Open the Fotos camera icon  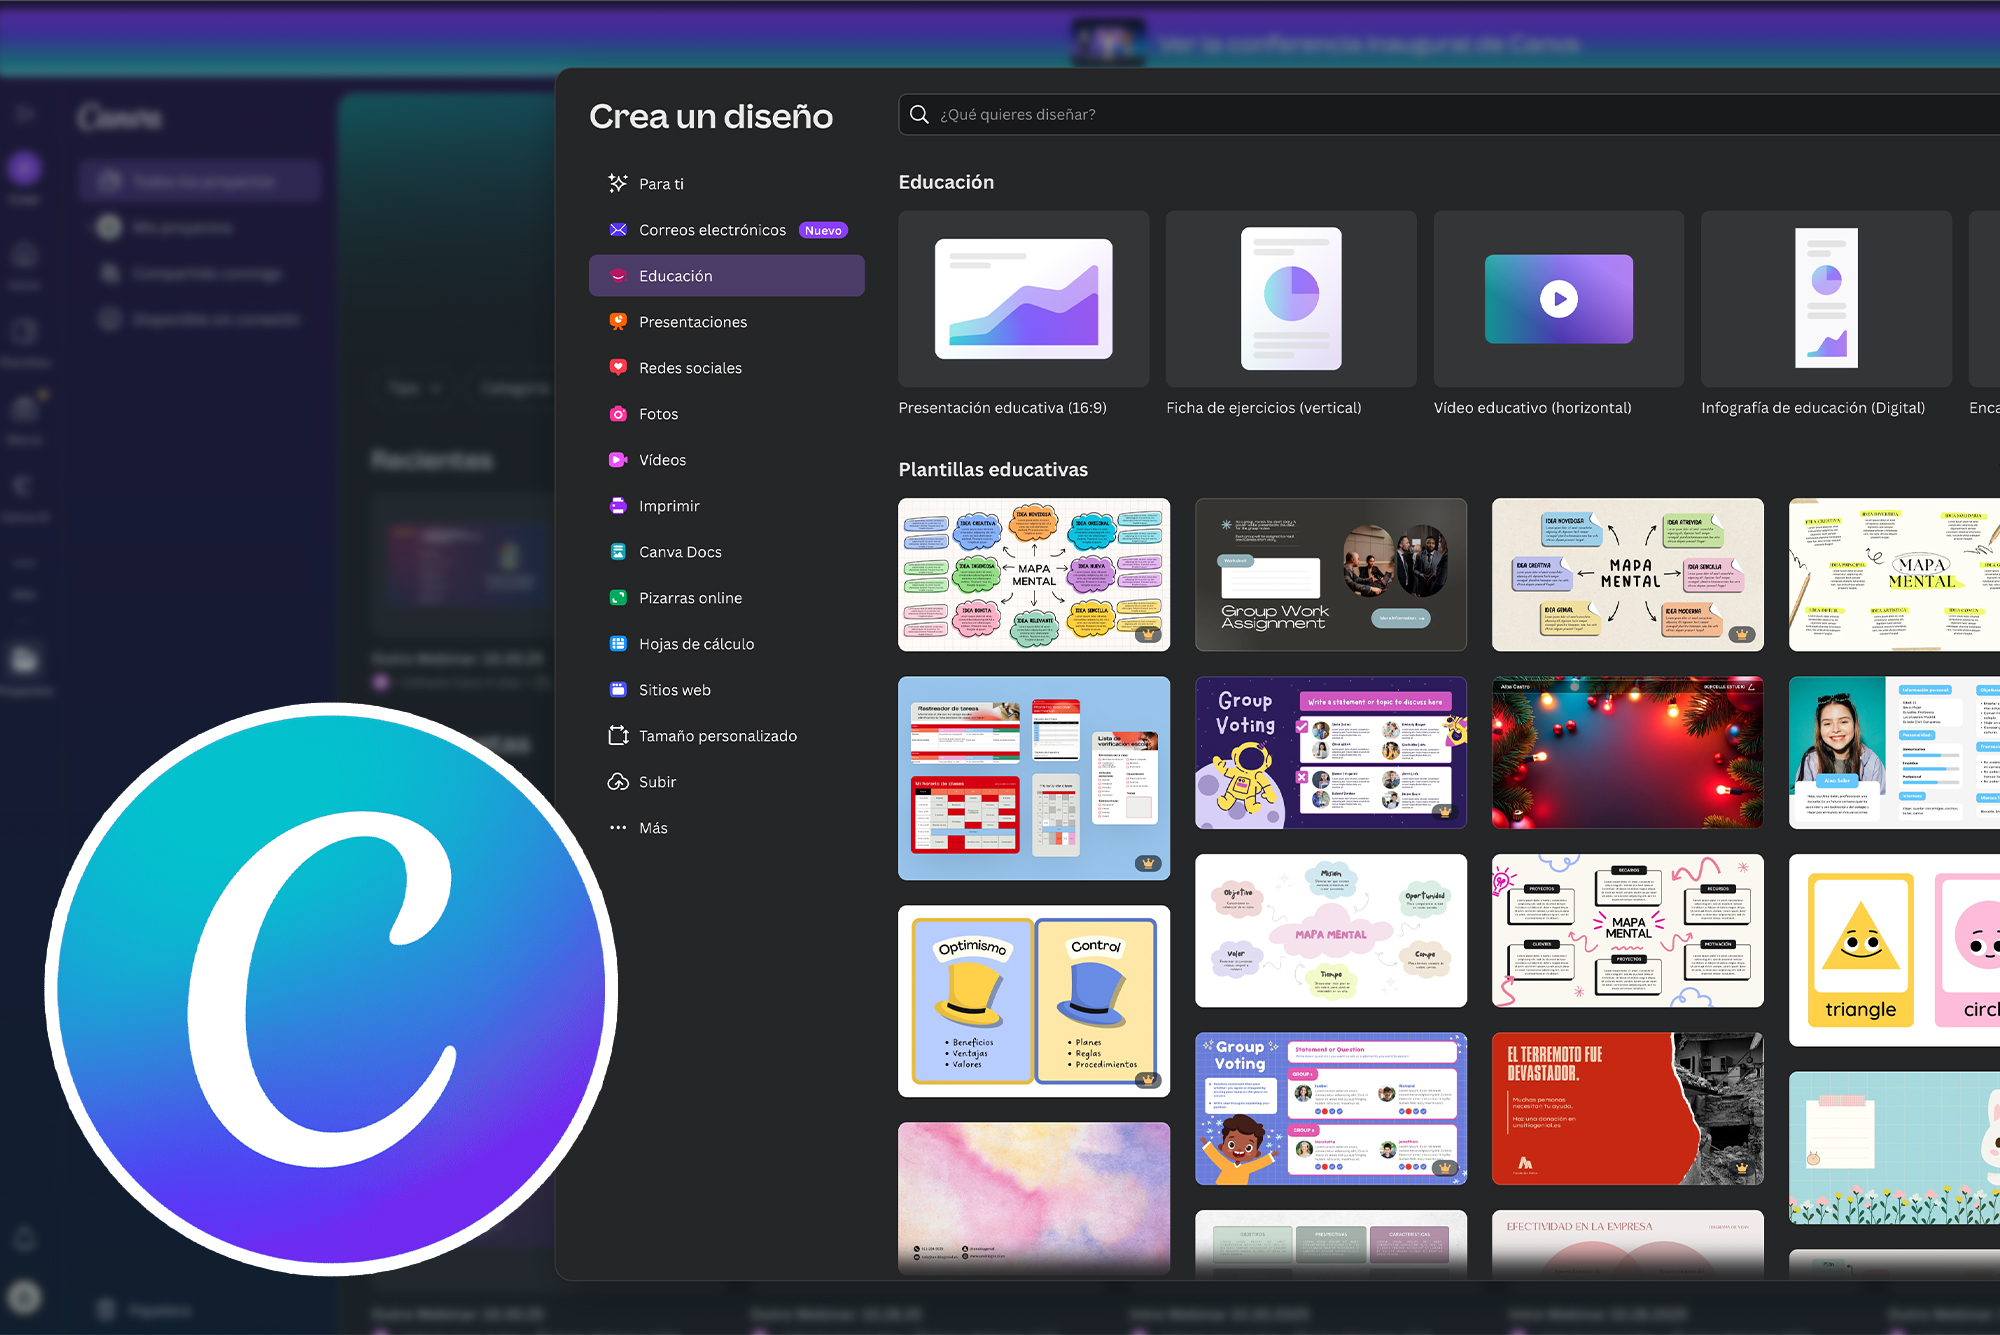618,414
